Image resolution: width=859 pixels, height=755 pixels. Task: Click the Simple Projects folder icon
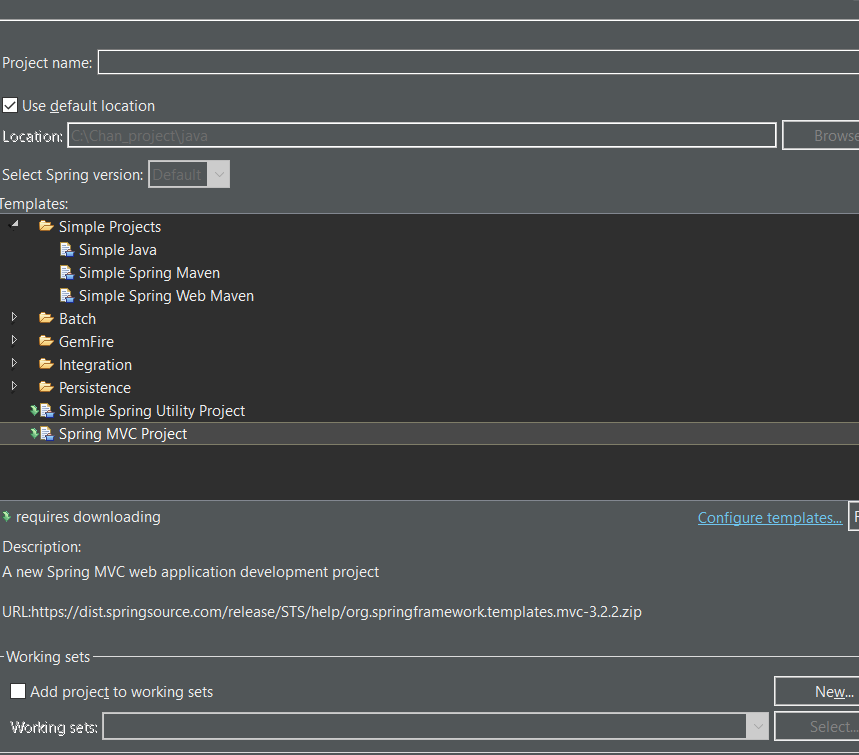point(46,226)
